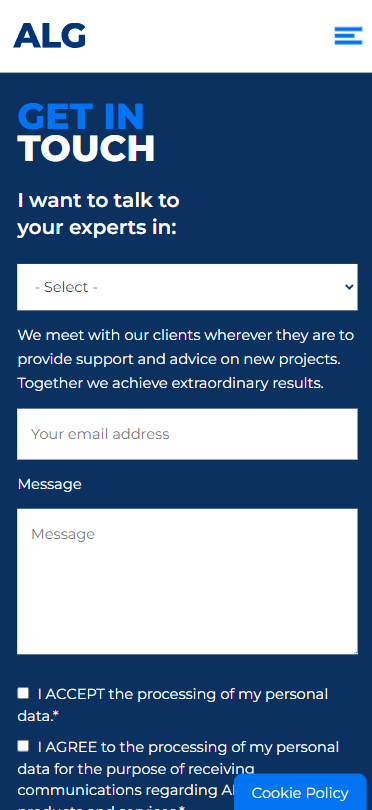This screenshot has width=372, height=810.
Task: Click the white 'TOUCH' heading
Action: point(86,148)
